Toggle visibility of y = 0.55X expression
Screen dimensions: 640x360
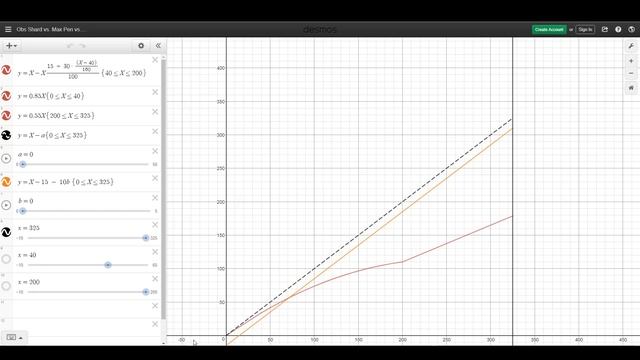6,116
